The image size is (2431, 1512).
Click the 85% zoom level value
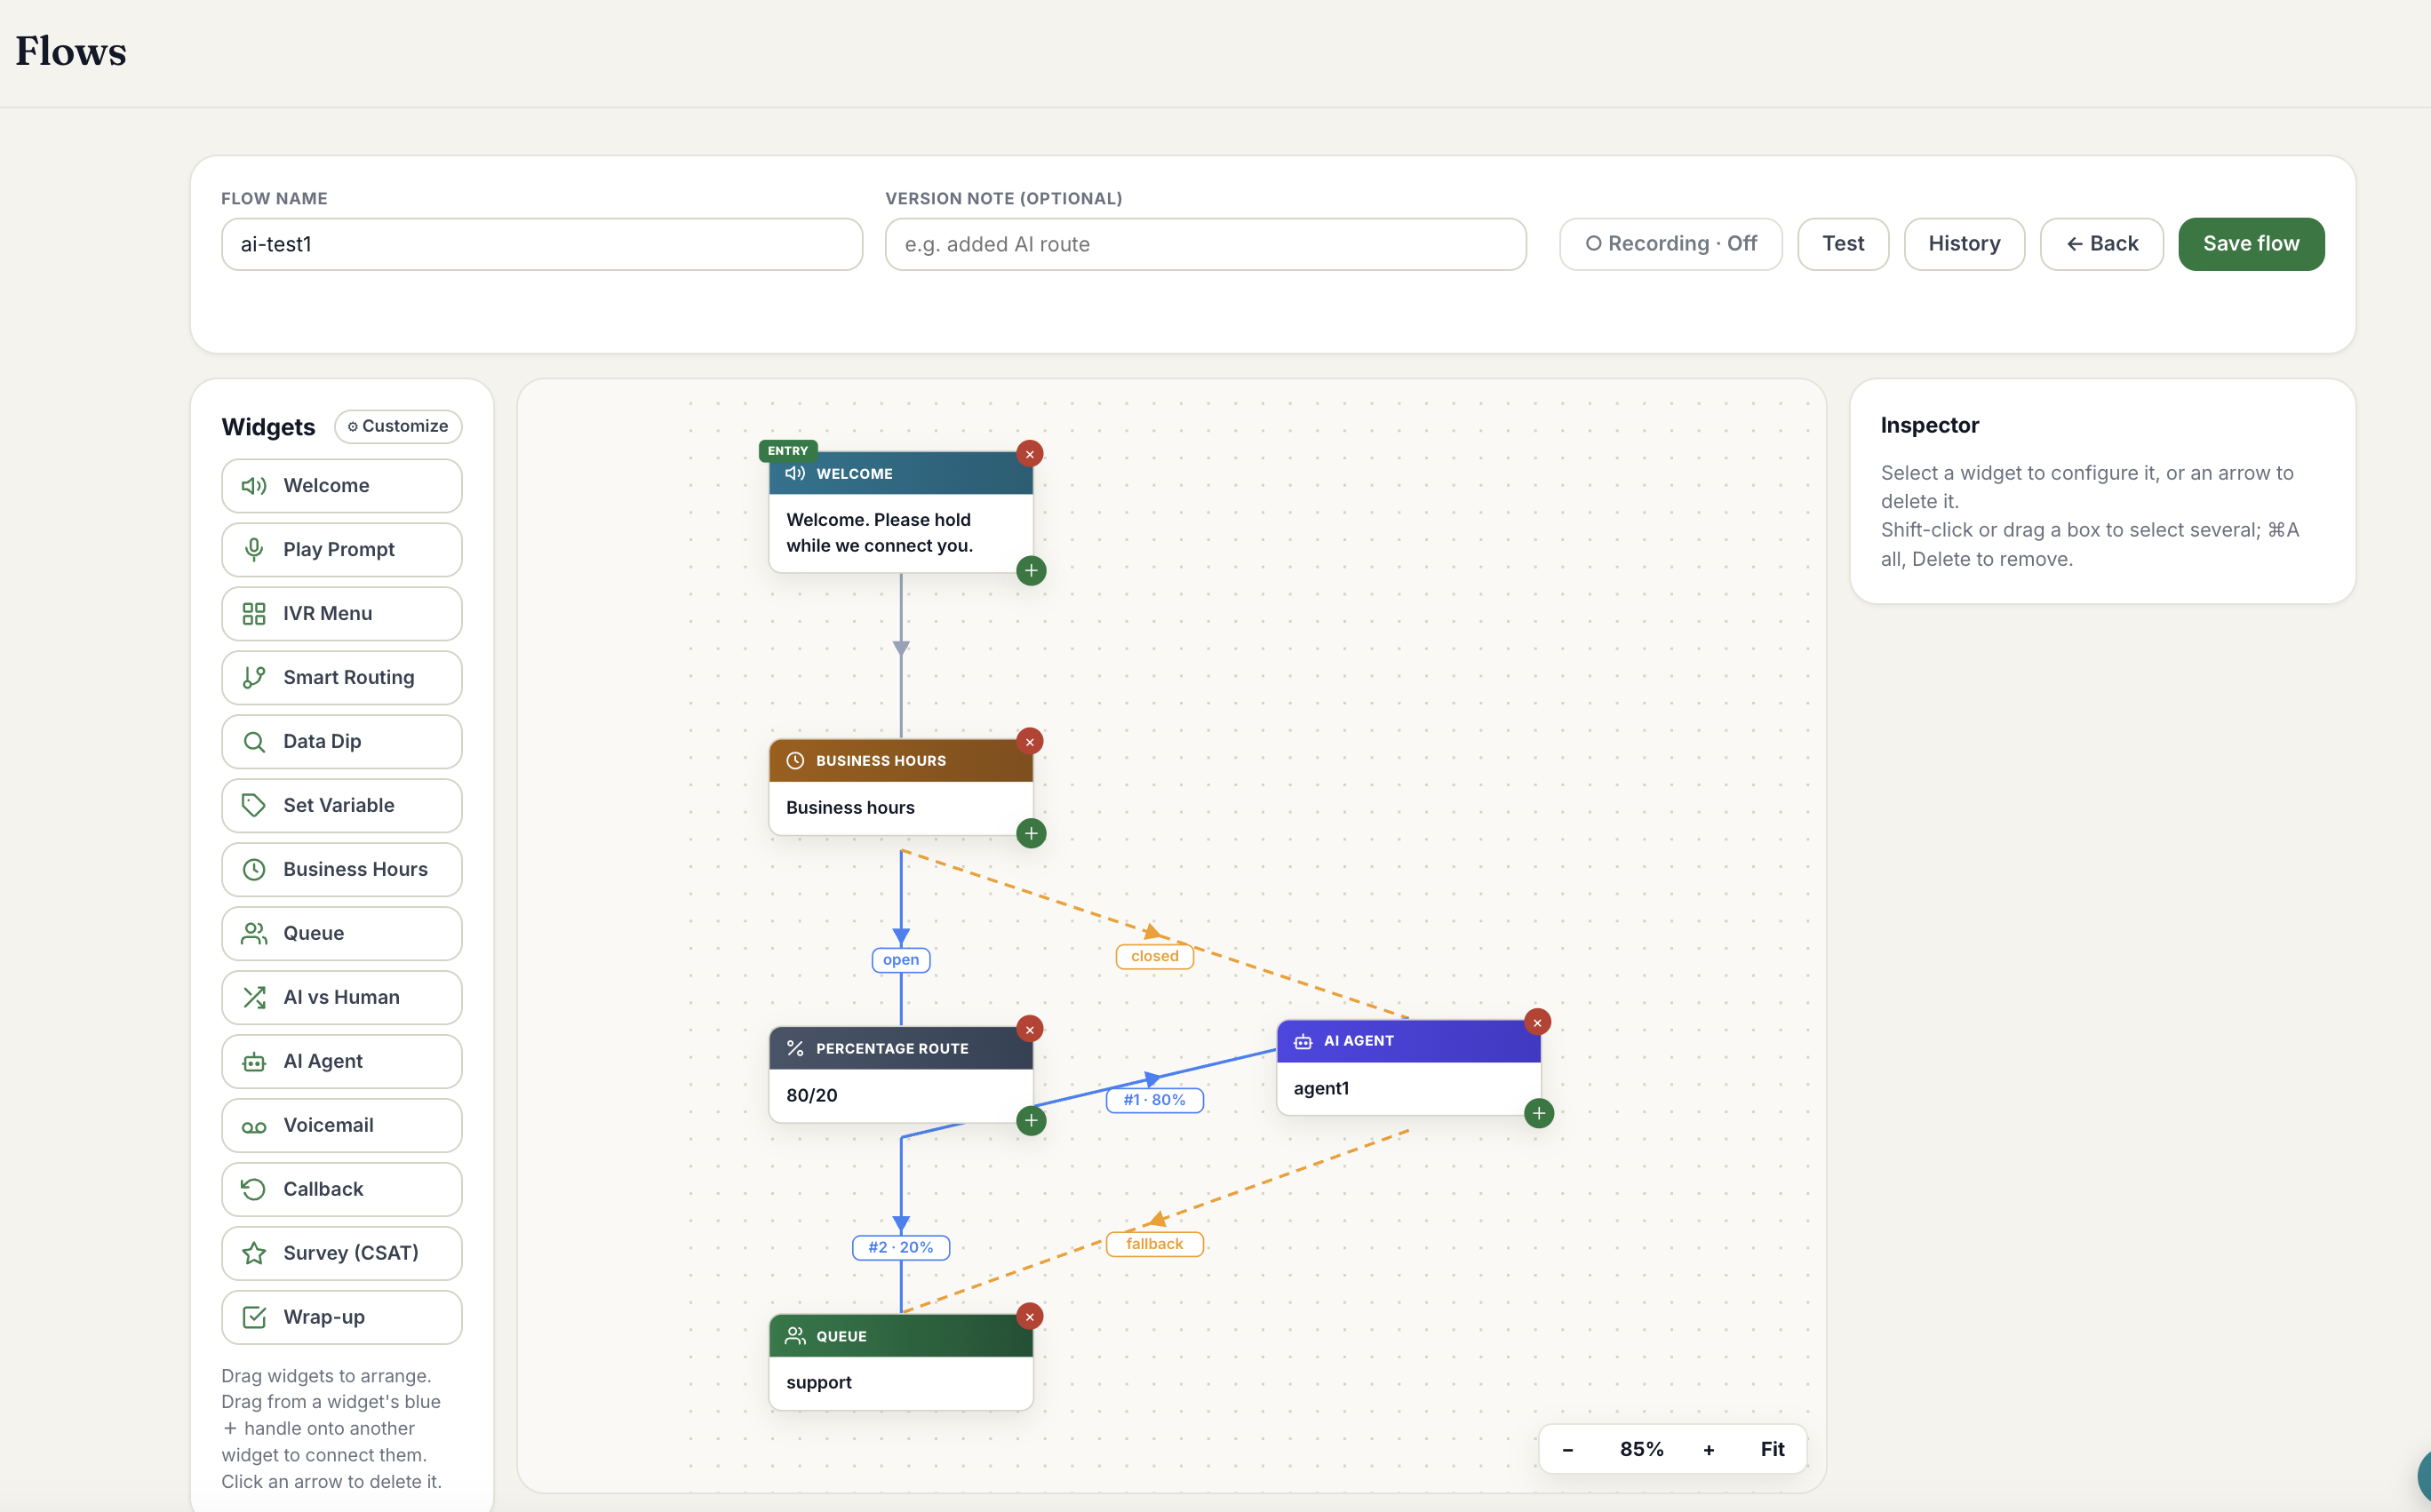[1642, 1450]
